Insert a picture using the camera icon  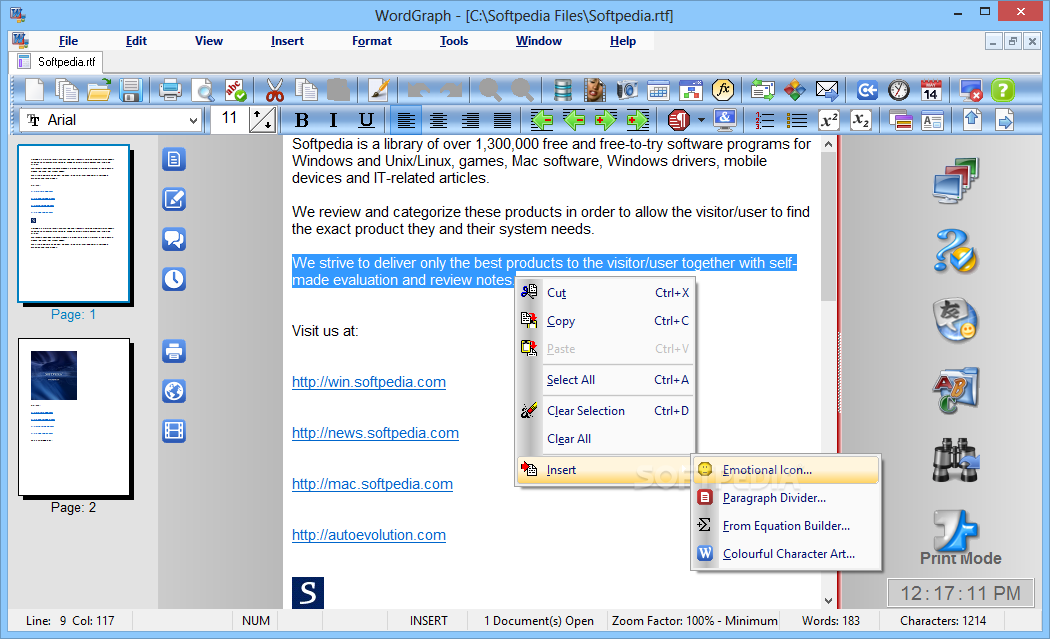627,90
